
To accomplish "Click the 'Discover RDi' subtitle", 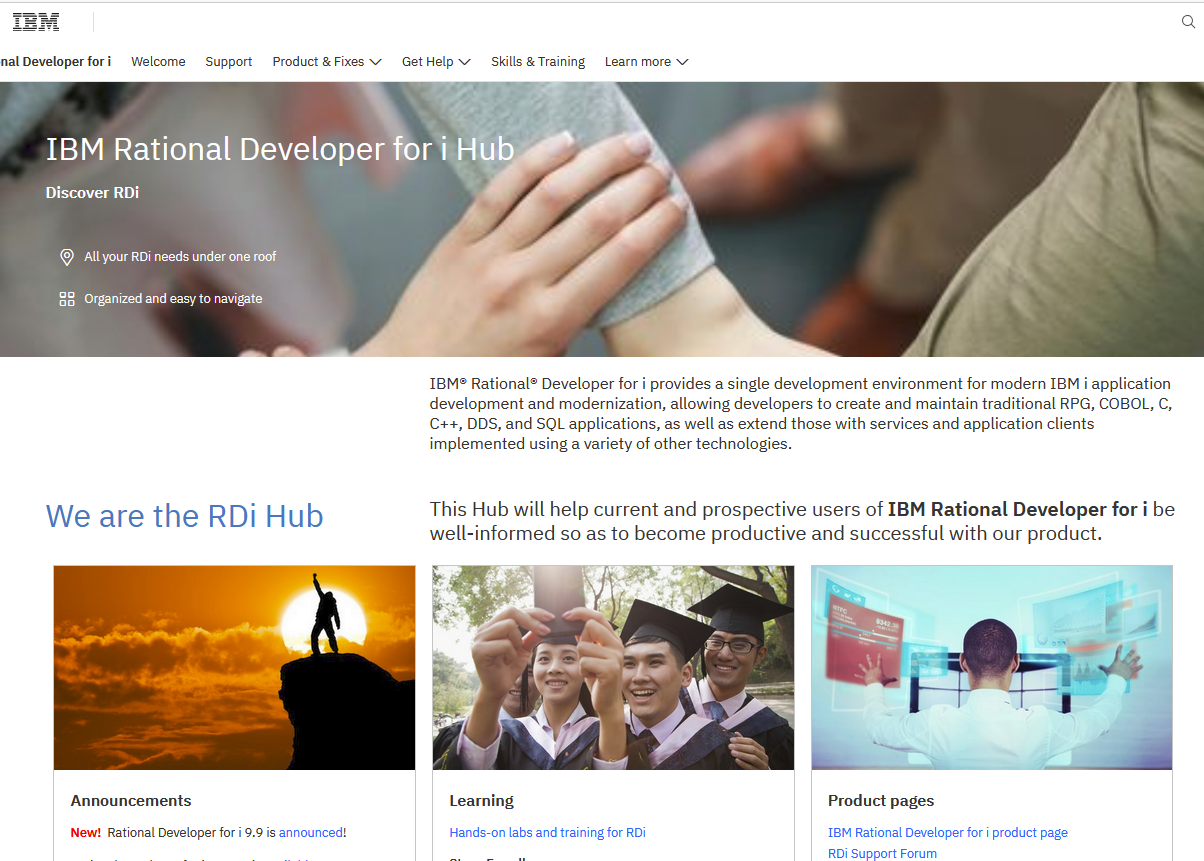I will 92,193.
